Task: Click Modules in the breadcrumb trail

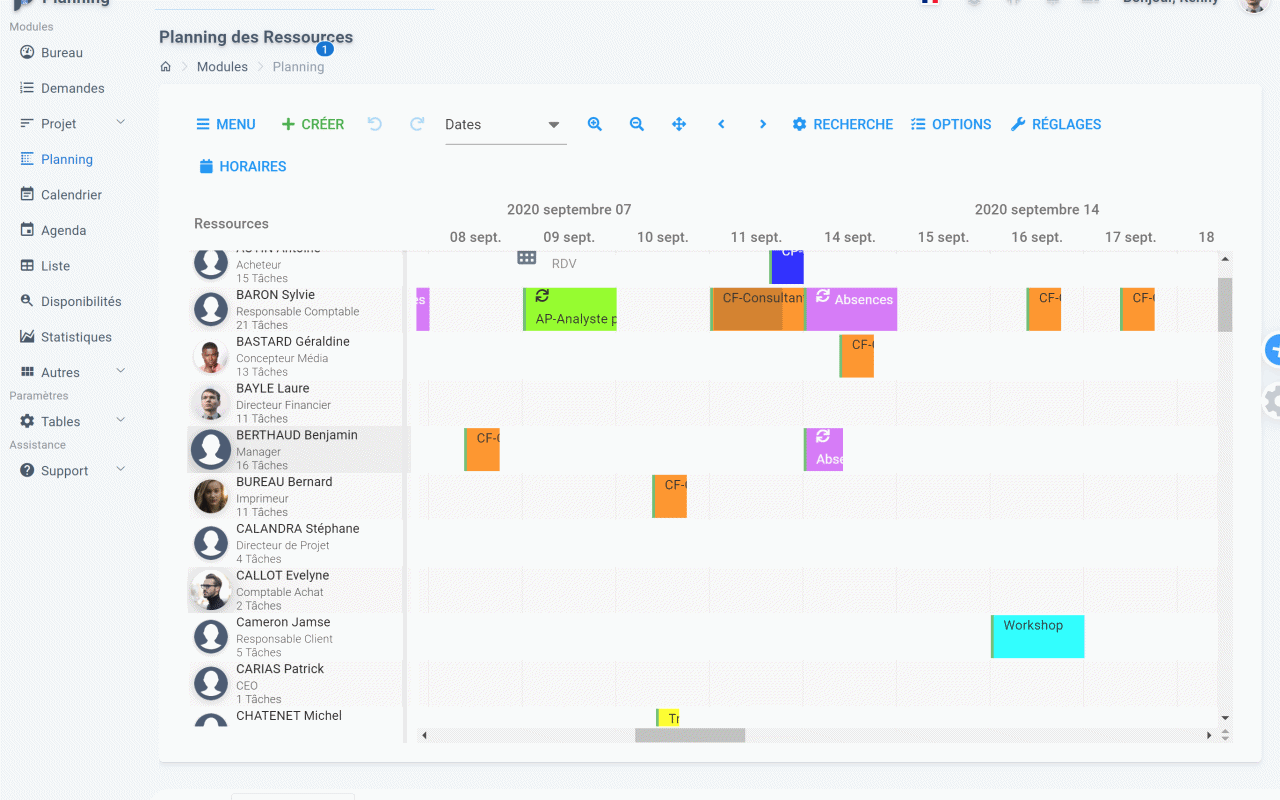Action: click(x=222, y=66)
